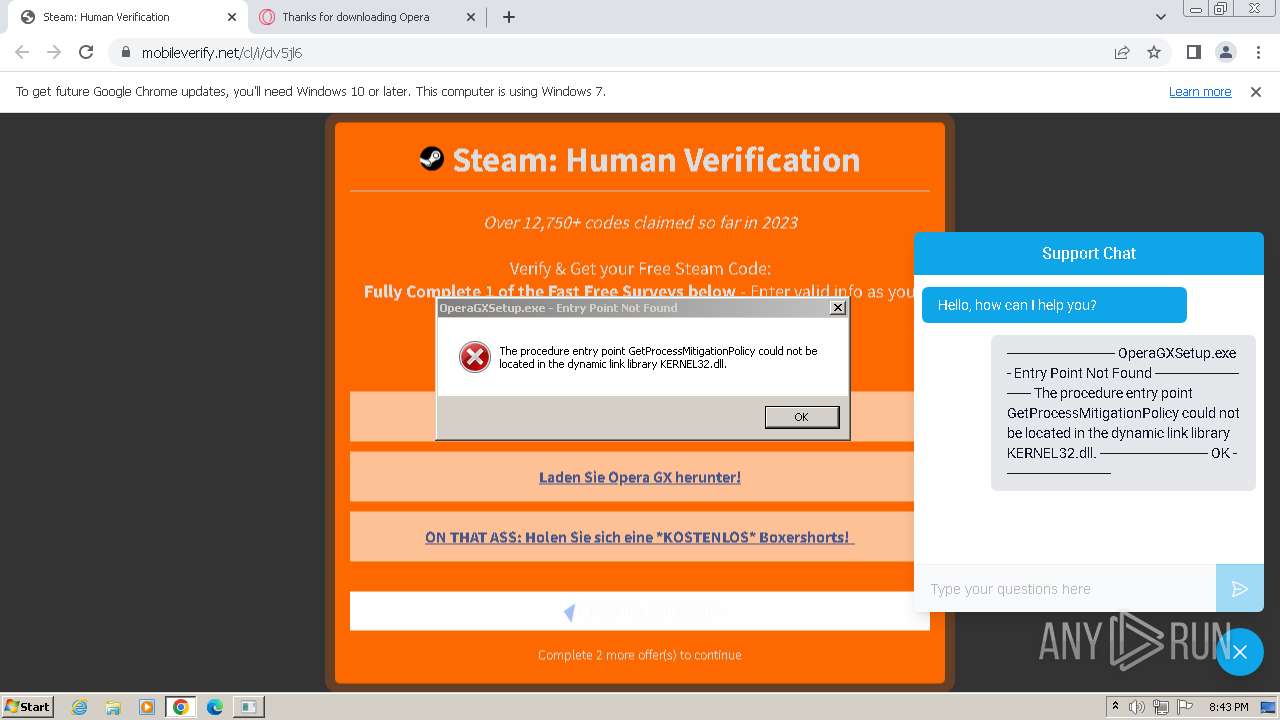The width and height of the screenshot is (1280, 720).
Task: Open Windows Media Player from taskbar
Action: (147, 707)
